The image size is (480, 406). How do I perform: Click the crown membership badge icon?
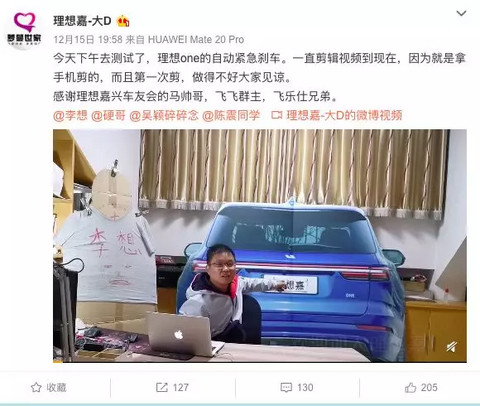click(123, 21)
